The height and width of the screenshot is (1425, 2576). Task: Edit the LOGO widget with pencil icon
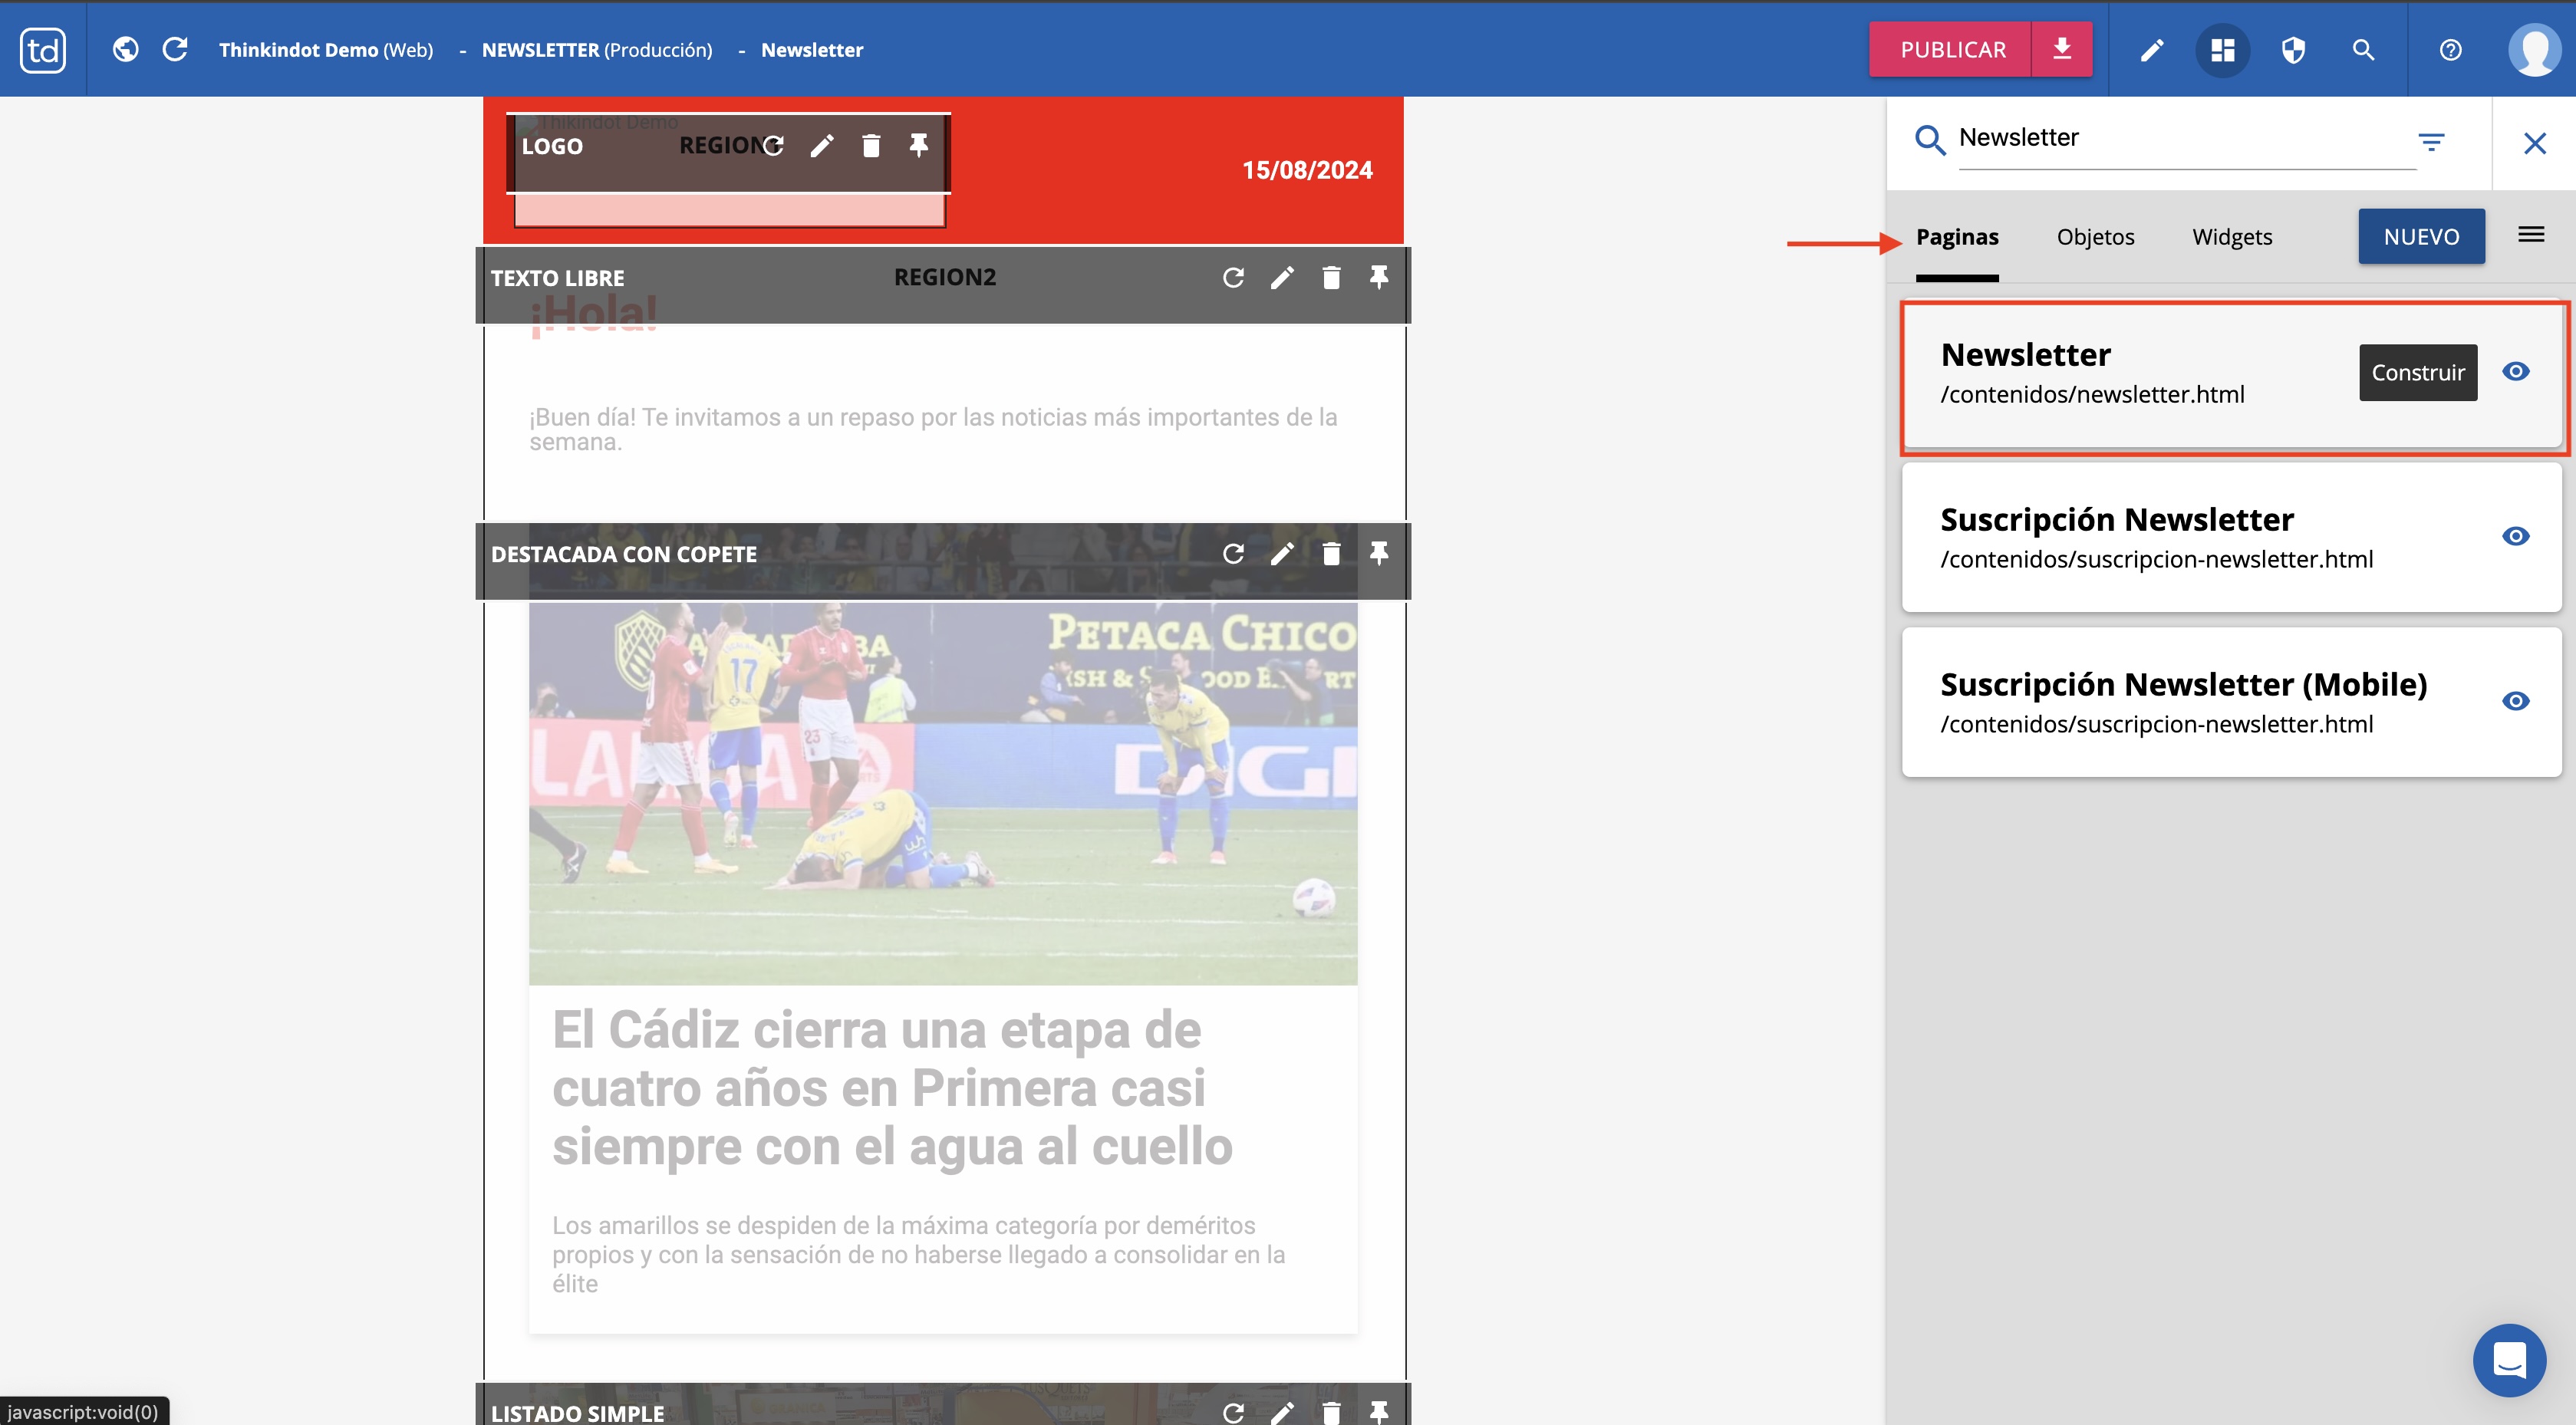click(x=822, y=146)
